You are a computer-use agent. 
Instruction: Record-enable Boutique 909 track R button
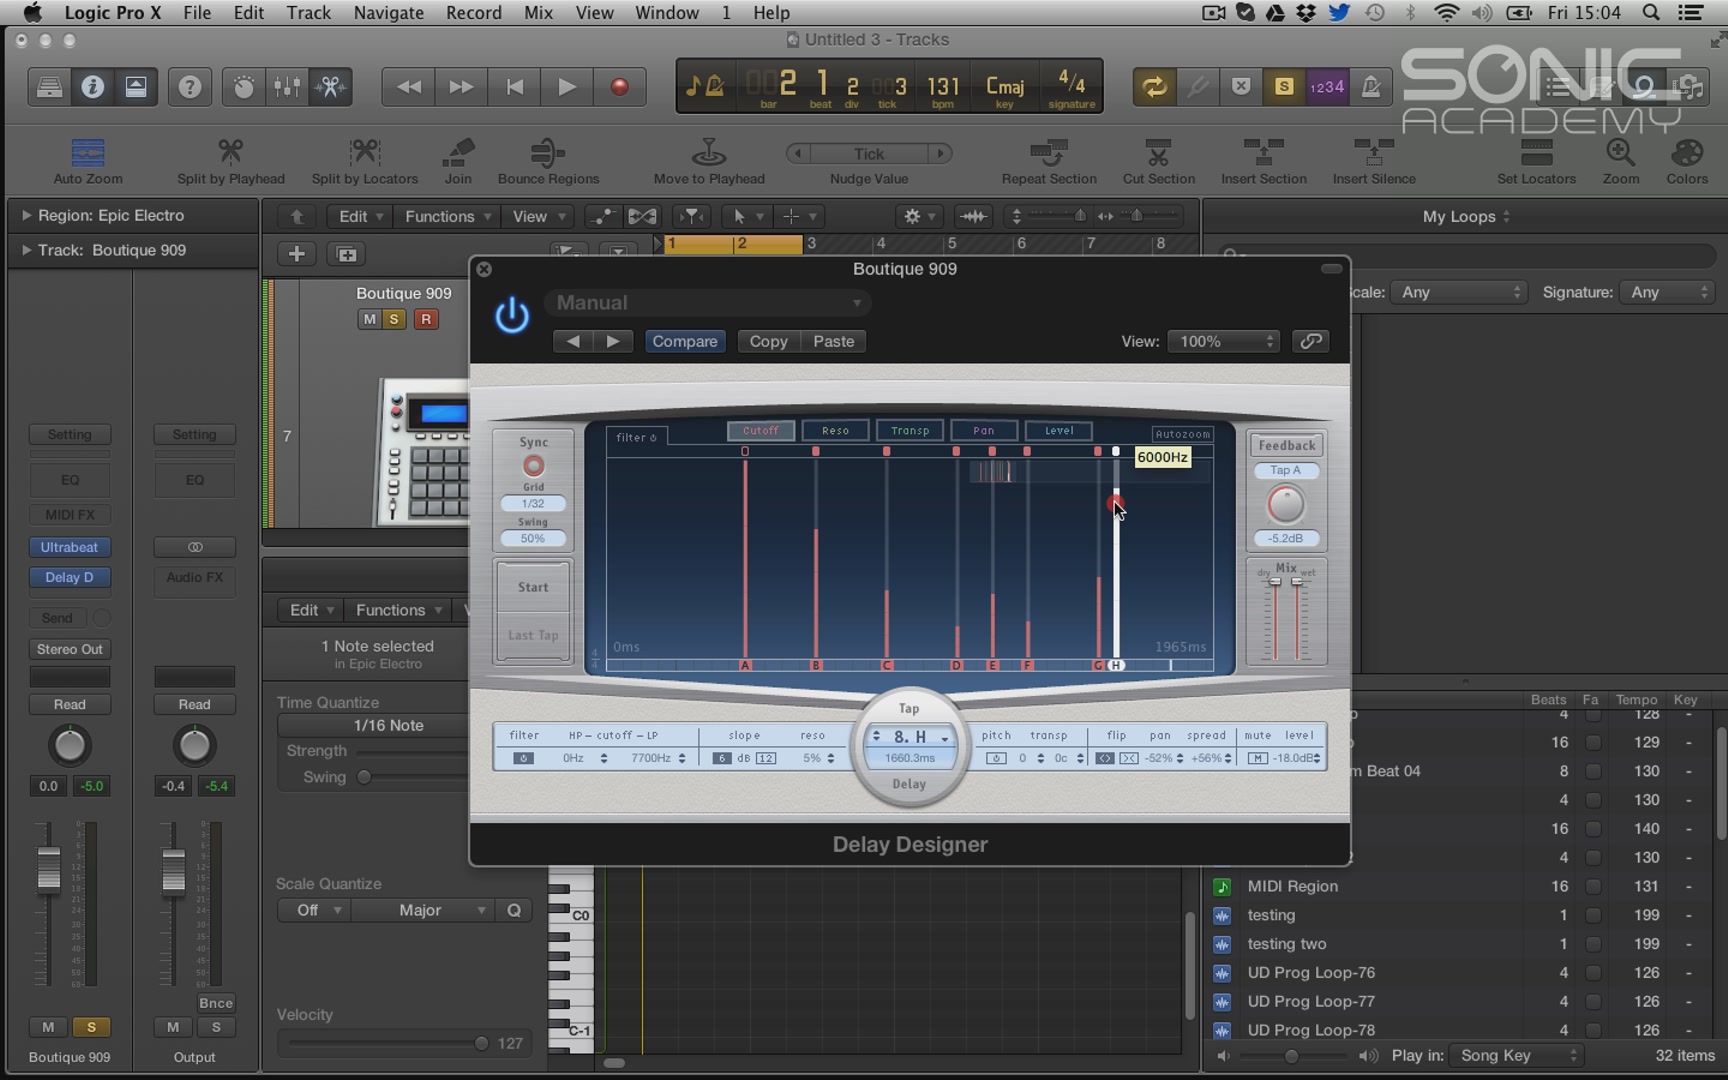(x=426, y=319)
